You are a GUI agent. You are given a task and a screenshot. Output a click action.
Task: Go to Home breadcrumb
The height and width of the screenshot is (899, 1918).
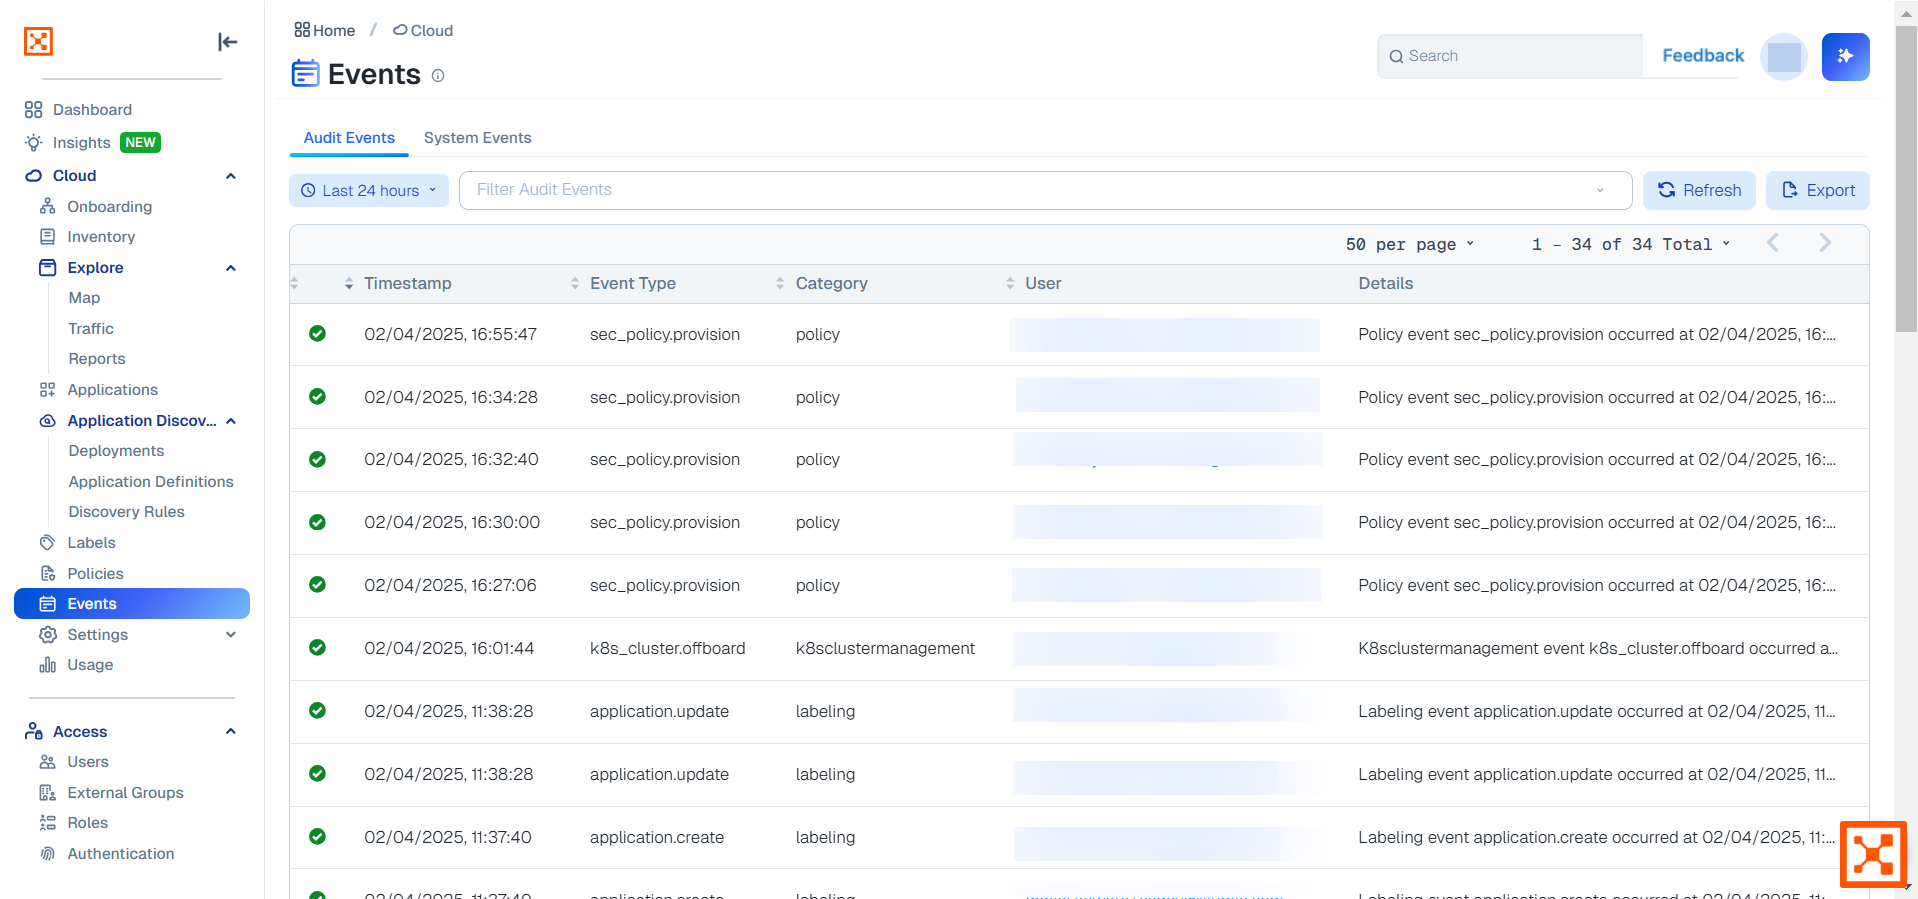(x=325, y=31)
